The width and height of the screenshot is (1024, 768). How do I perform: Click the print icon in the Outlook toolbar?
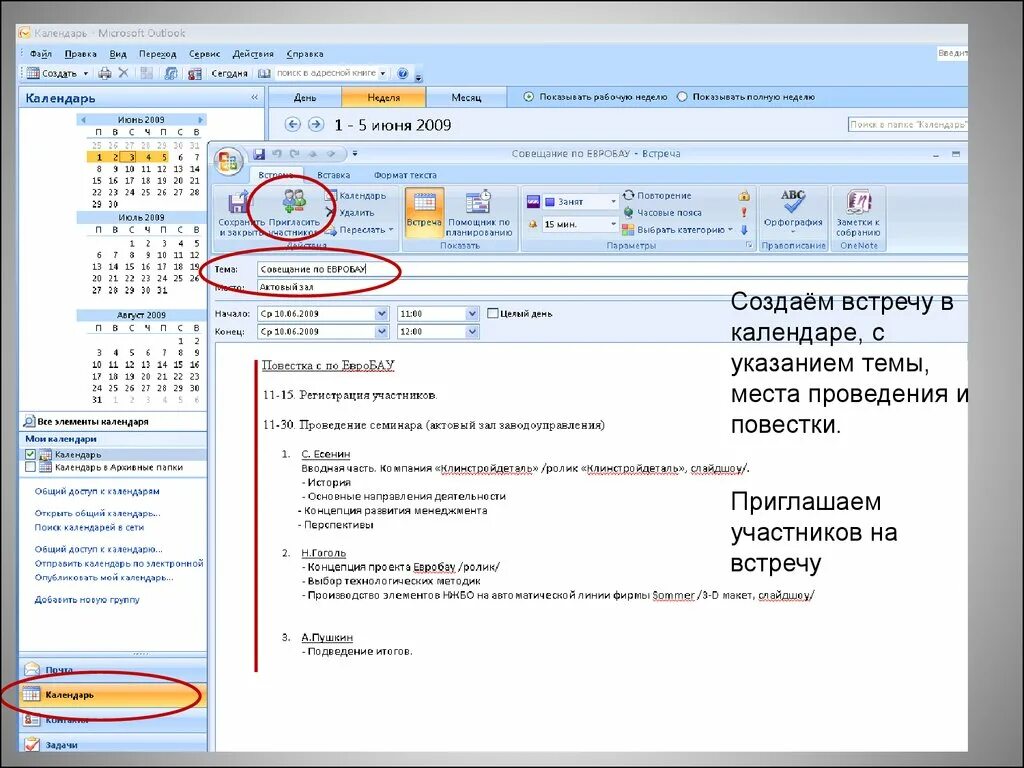104,73
